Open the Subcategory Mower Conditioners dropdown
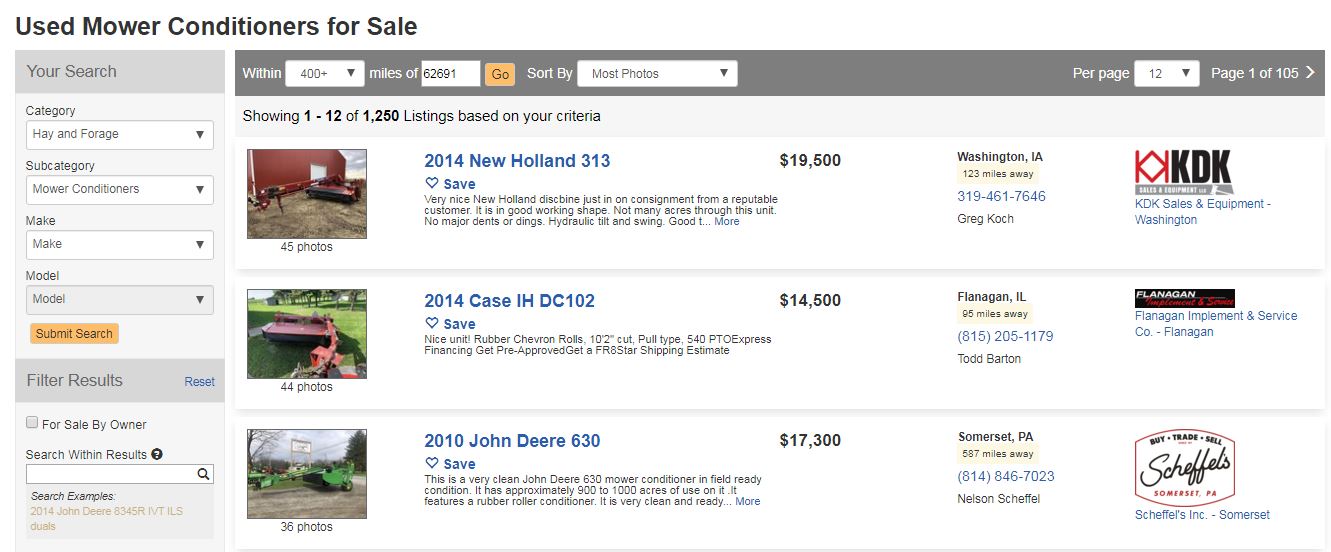Screen dimensions: 1331x552 click(x=119, y=189)
